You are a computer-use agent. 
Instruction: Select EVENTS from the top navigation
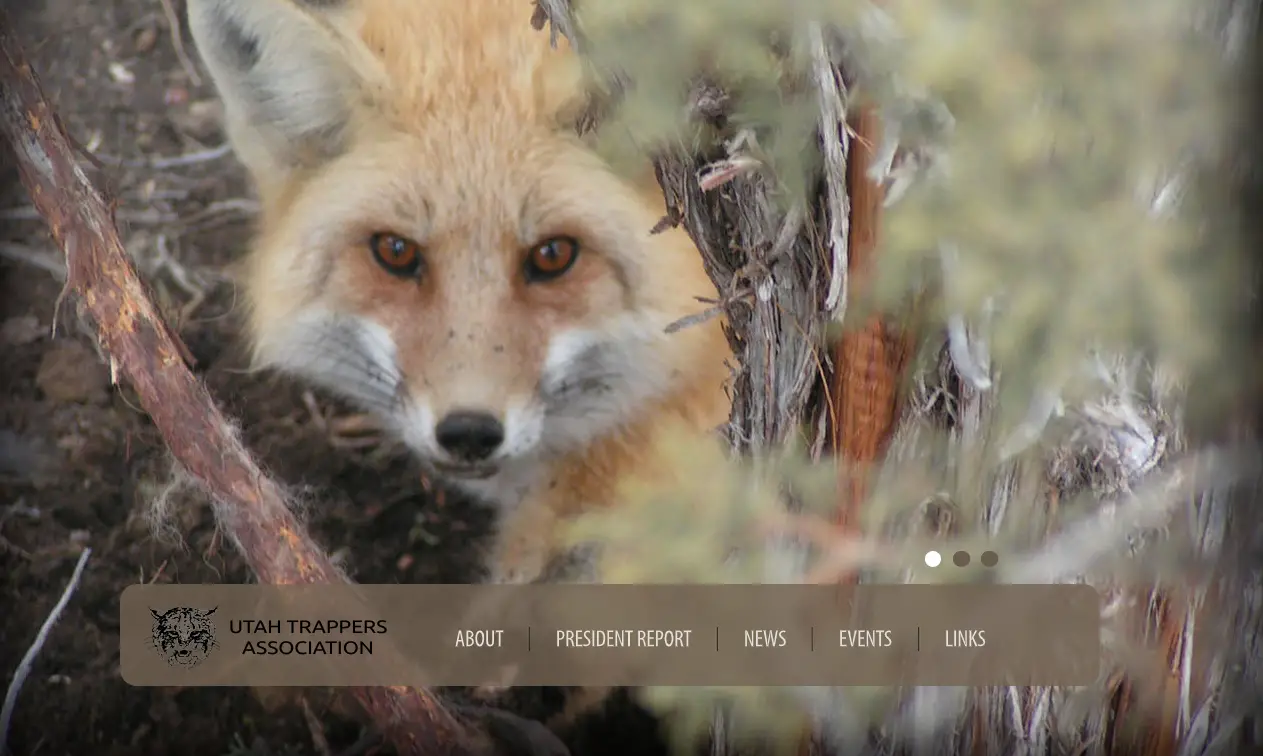click(x=864, y=638)
